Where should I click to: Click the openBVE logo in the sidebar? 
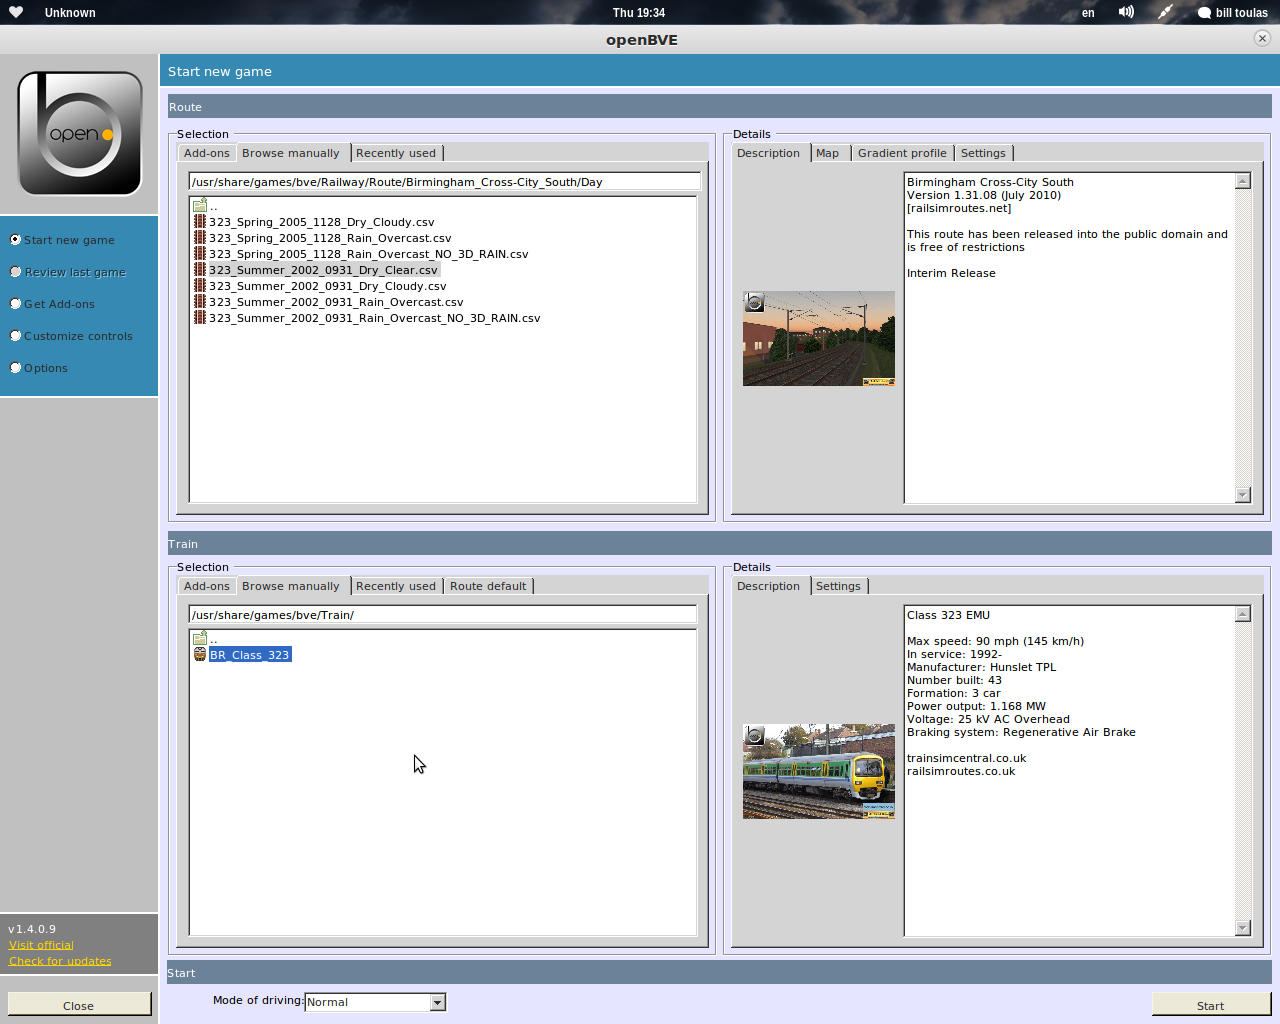[x=80, y=133]
